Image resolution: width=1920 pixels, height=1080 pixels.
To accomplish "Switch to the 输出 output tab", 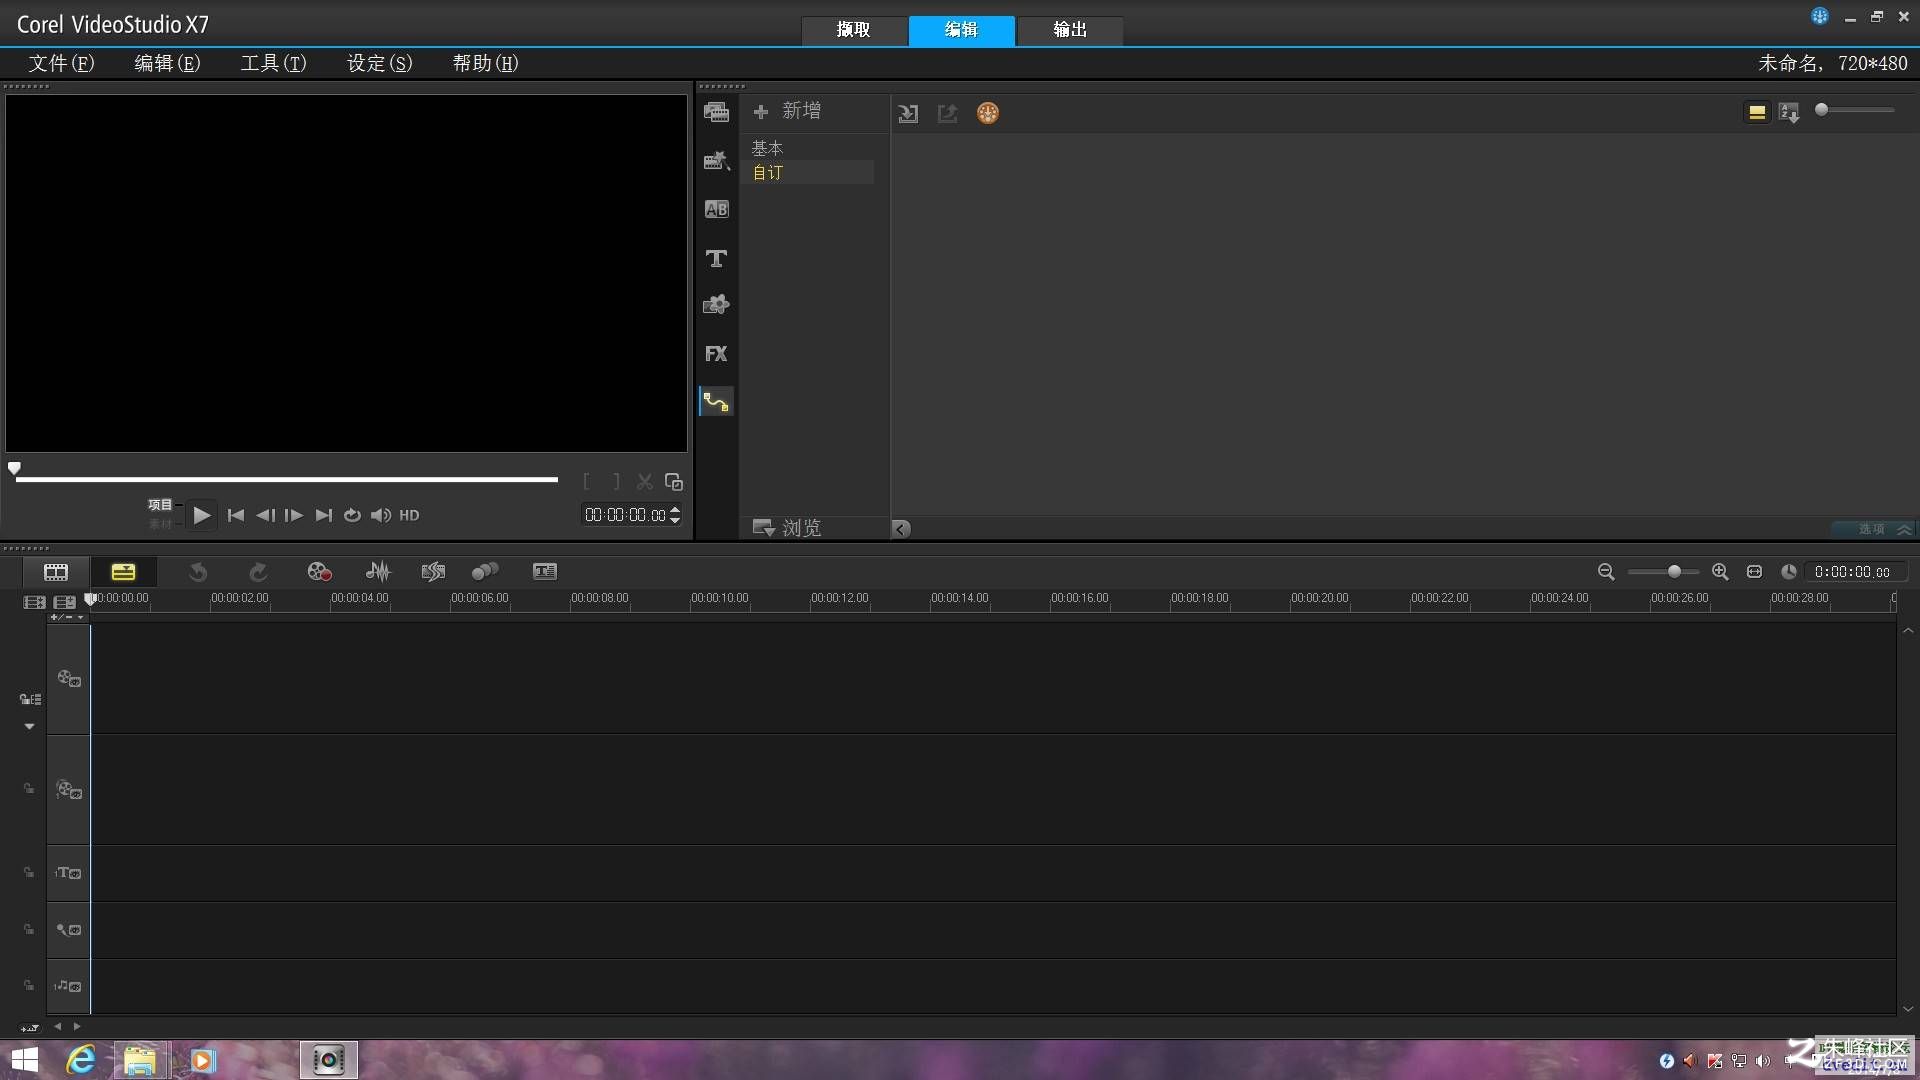I will [1070, 30].
